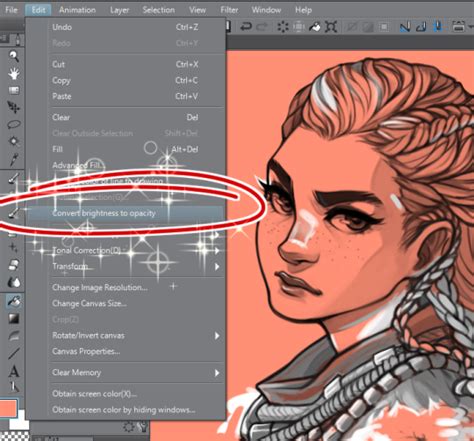
Task: Click the Fill bucket icon in command bar
Action: tap(314, 27)
